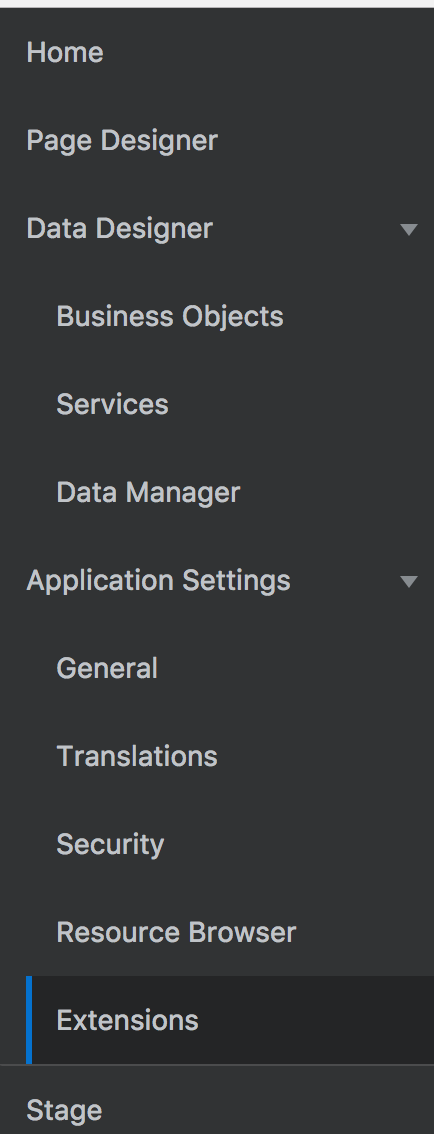The height and width of the screenshot is (1134, 434).
Task: Click the blue selection bar beside Extensions
Action: pyautogui.click(x=29, y=1020)
